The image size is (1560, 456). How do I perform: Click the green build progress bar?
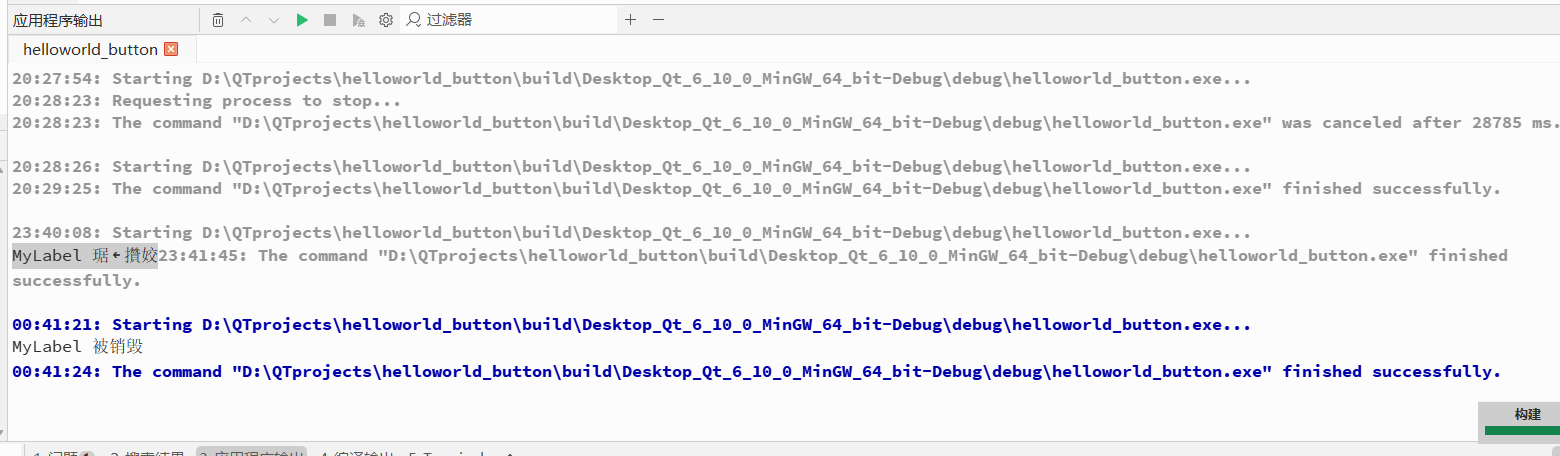[1522, 431]
